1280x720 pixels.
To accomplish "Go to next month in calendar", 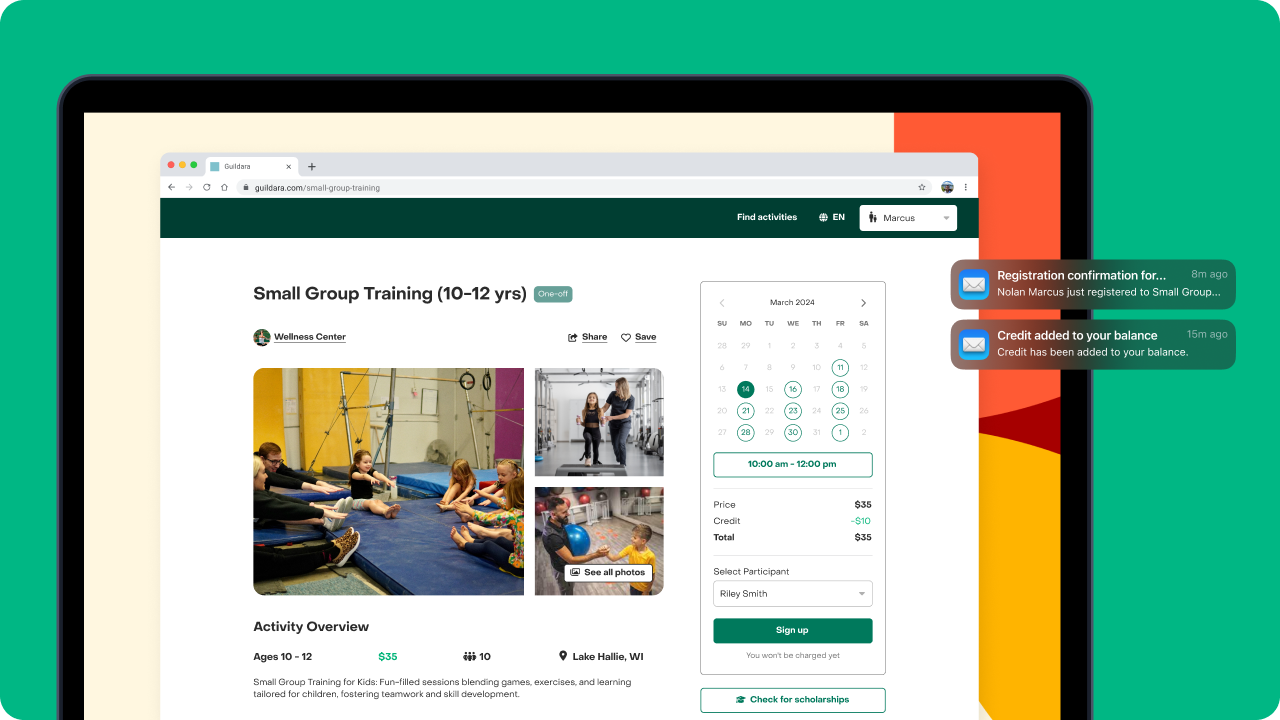I will (x=864, y=303).
